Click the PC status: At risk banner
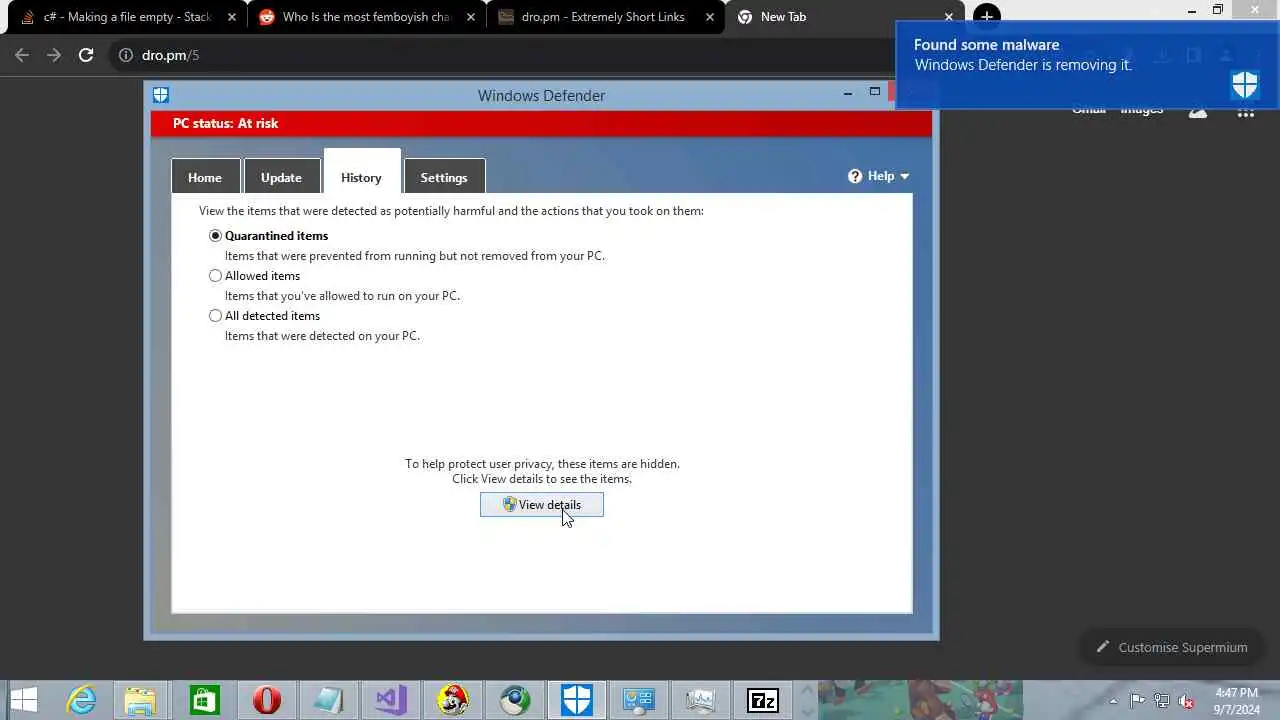This screenshot has width=1280, height=720. pyautogui.click(x=541, y=124)
